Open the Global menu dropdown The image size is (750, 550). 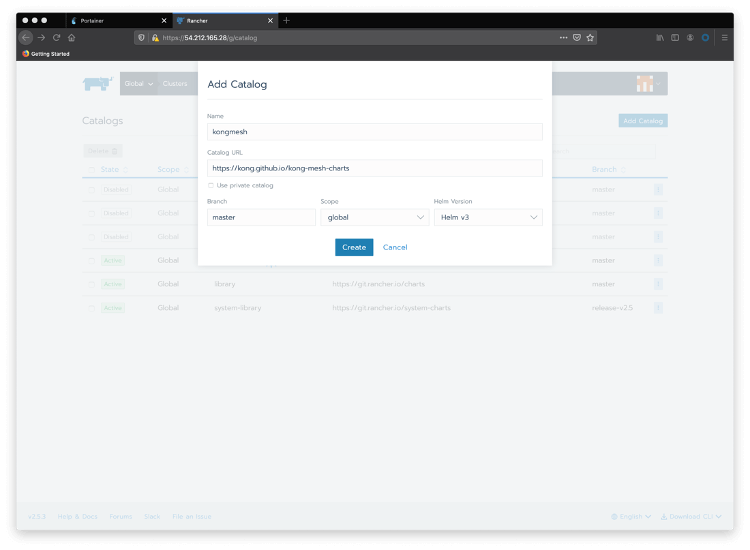coord(139,84)
